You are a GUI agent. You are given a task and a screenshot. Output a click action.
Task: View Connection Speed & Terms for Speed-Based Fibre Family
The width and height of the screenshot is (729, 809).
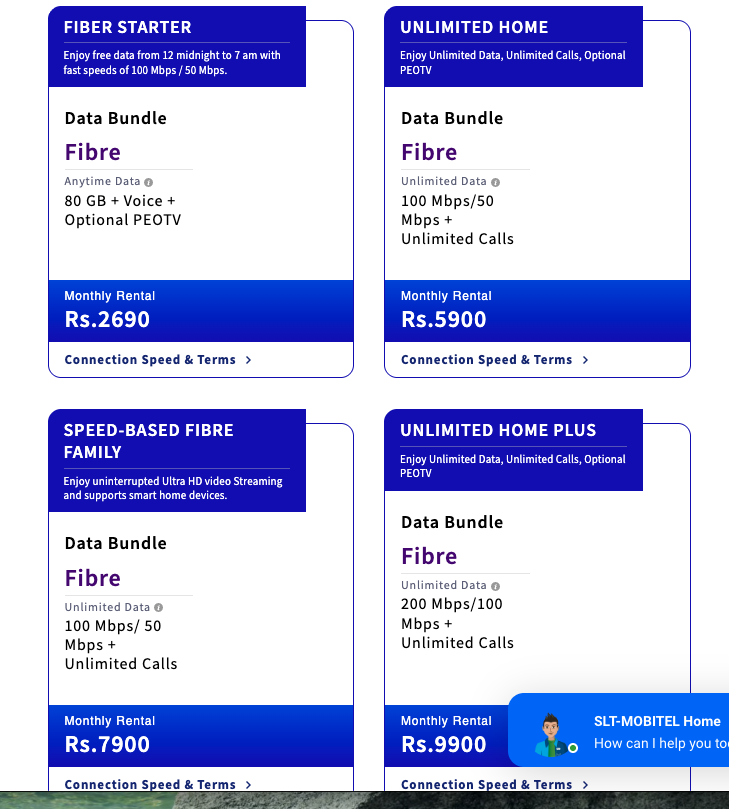[x=150, y=784]
